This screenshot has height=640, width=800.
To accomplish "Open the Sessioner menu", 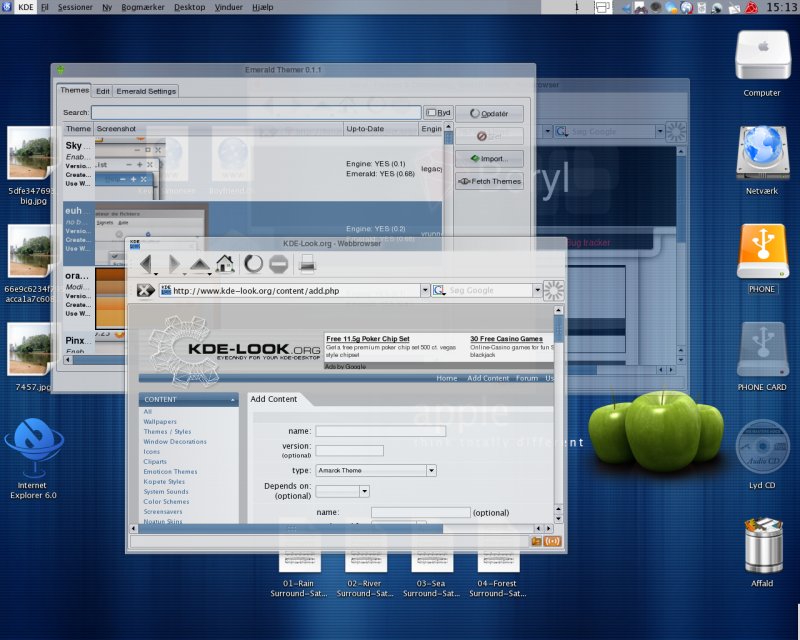I will (75, 7).
